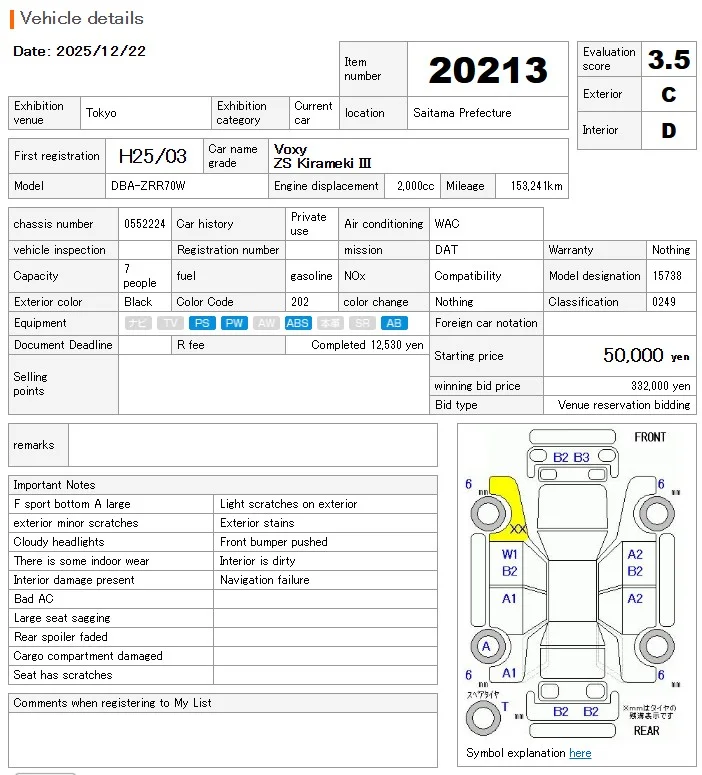Click starting price 50,000 yen
Image resolution: width=702 pixels, height=775 pixels.
click(x=646, y=355)
